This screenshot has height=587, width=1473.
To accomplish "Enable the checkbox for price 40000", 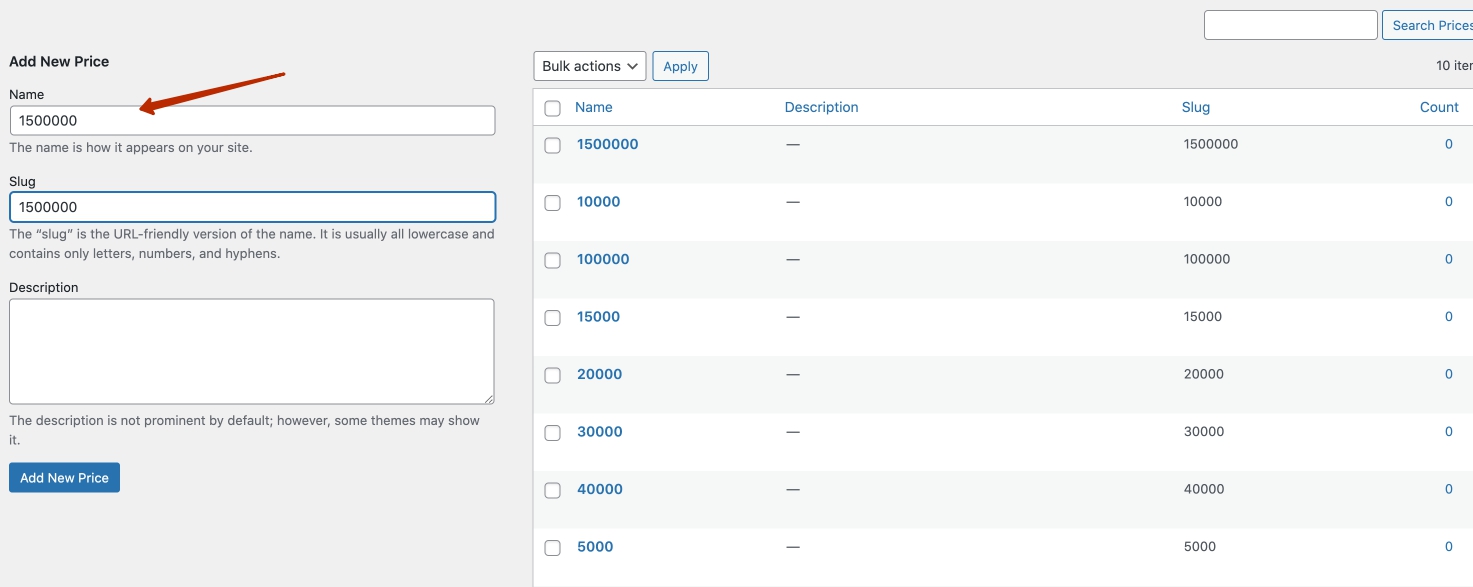I will pyautogui.click(x=553, y=490).
